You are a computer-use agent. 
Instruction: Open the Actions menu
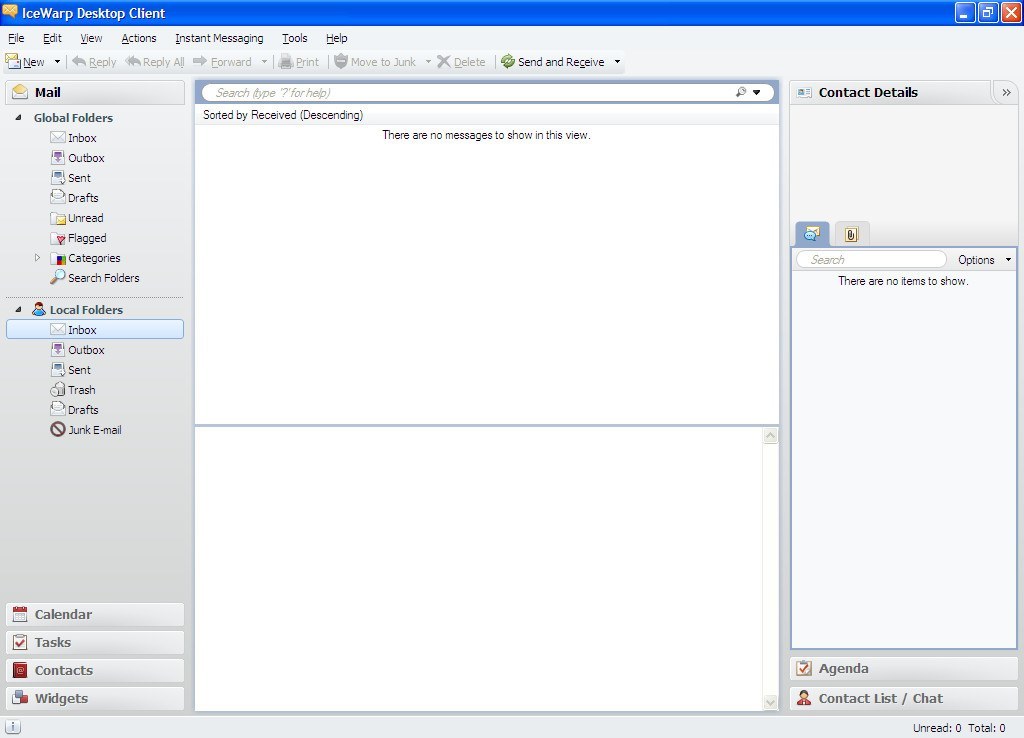(139, 38)
